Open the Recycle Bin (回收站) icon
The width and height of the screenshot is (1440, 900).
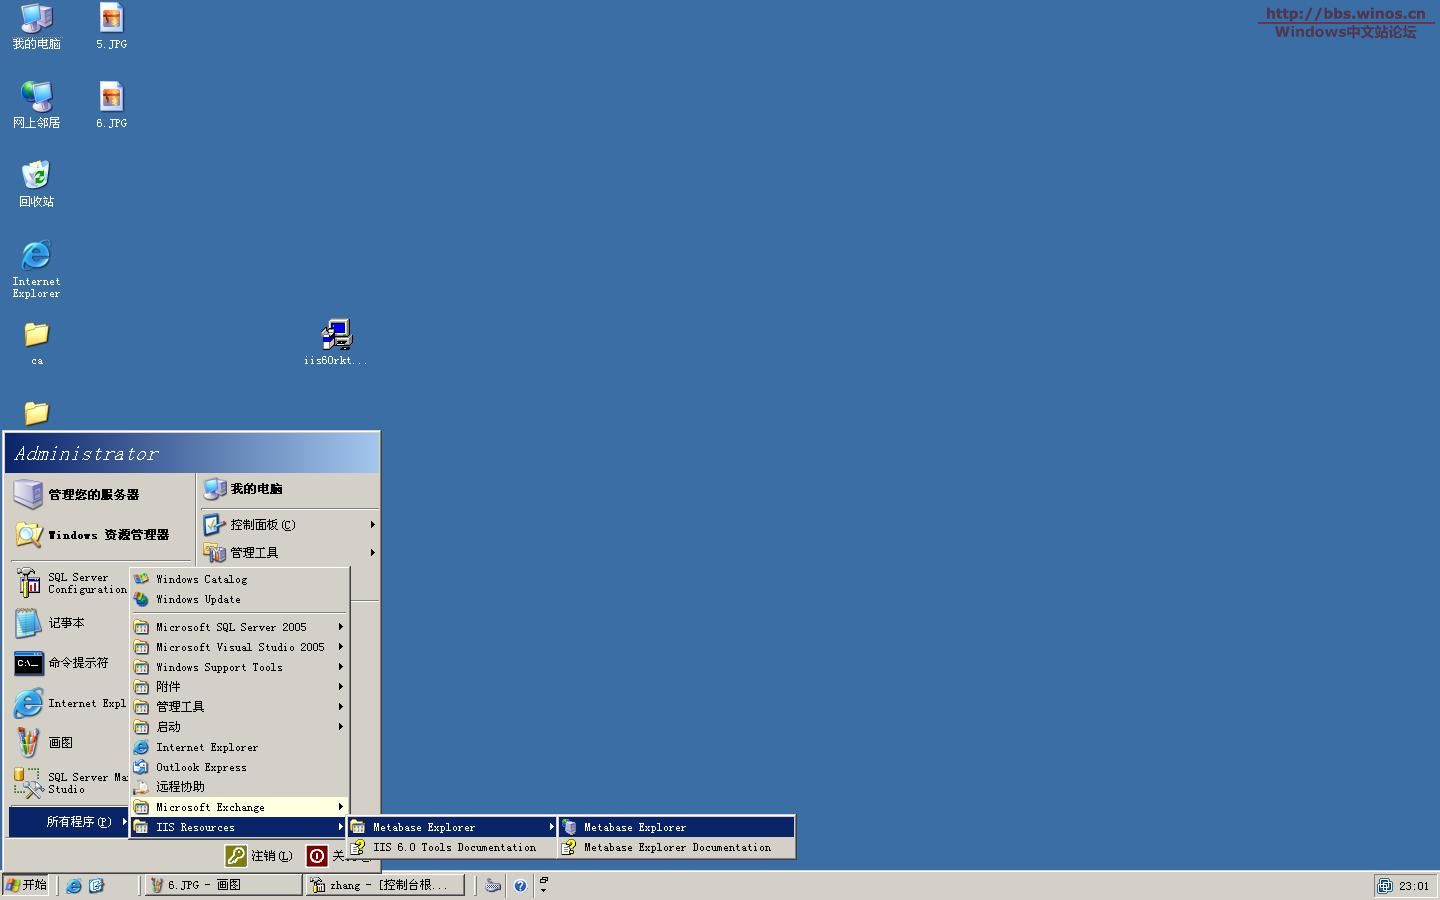pyautogui.click(x=36, y=184)
